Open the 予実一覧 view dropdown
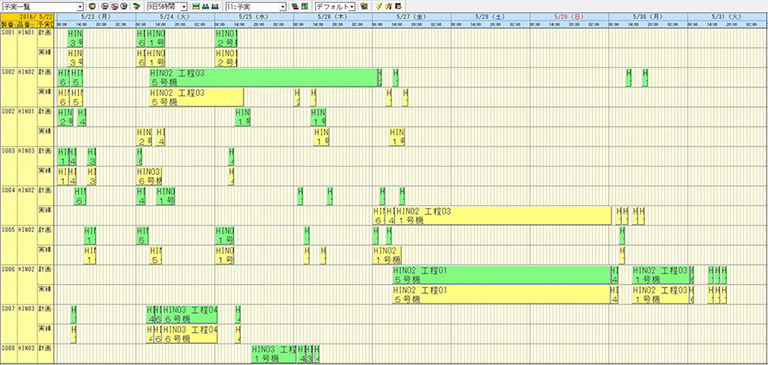The height and width of the screenshot is (365, 768). pos(43,7)
